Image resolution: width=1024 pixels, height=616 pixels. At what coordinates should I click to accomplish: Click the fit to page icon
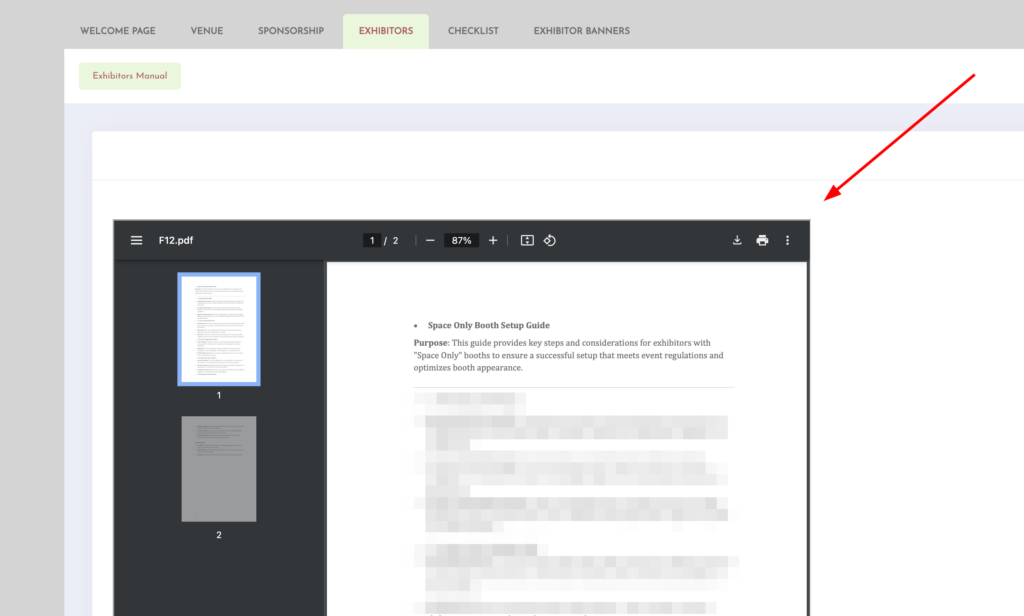(527, 241)
